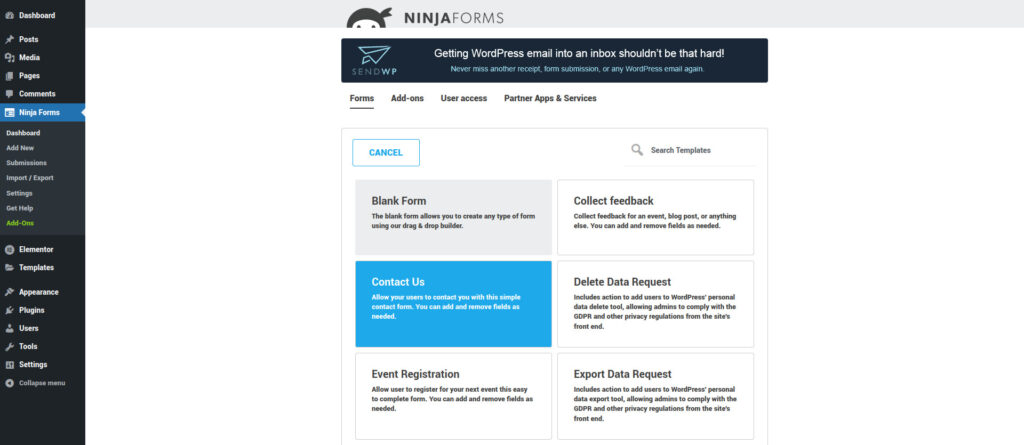This screenshot has height=445, width=1024.
Task: Click the NINJAFORMS wordmark text
Action: (x=454, y=18)
